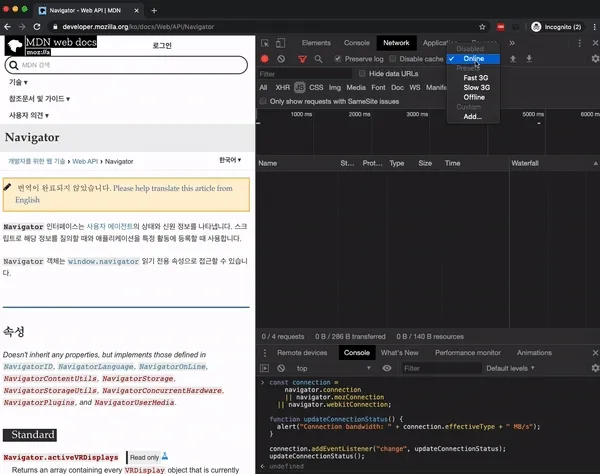
Task: Bookmark this page with star icon
Action: [482, 27]
